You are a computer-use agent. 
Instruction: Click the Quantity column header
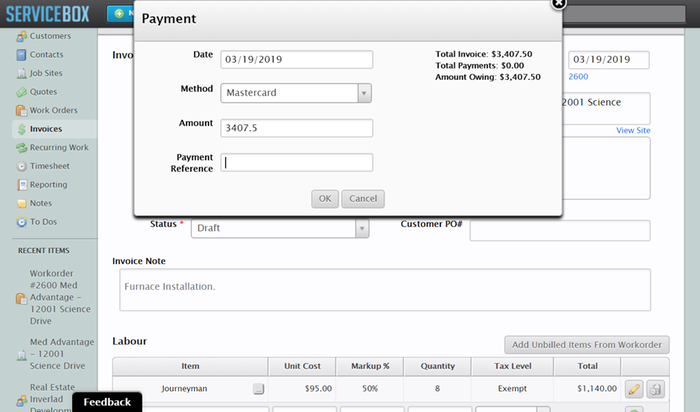tap(438, 366)
